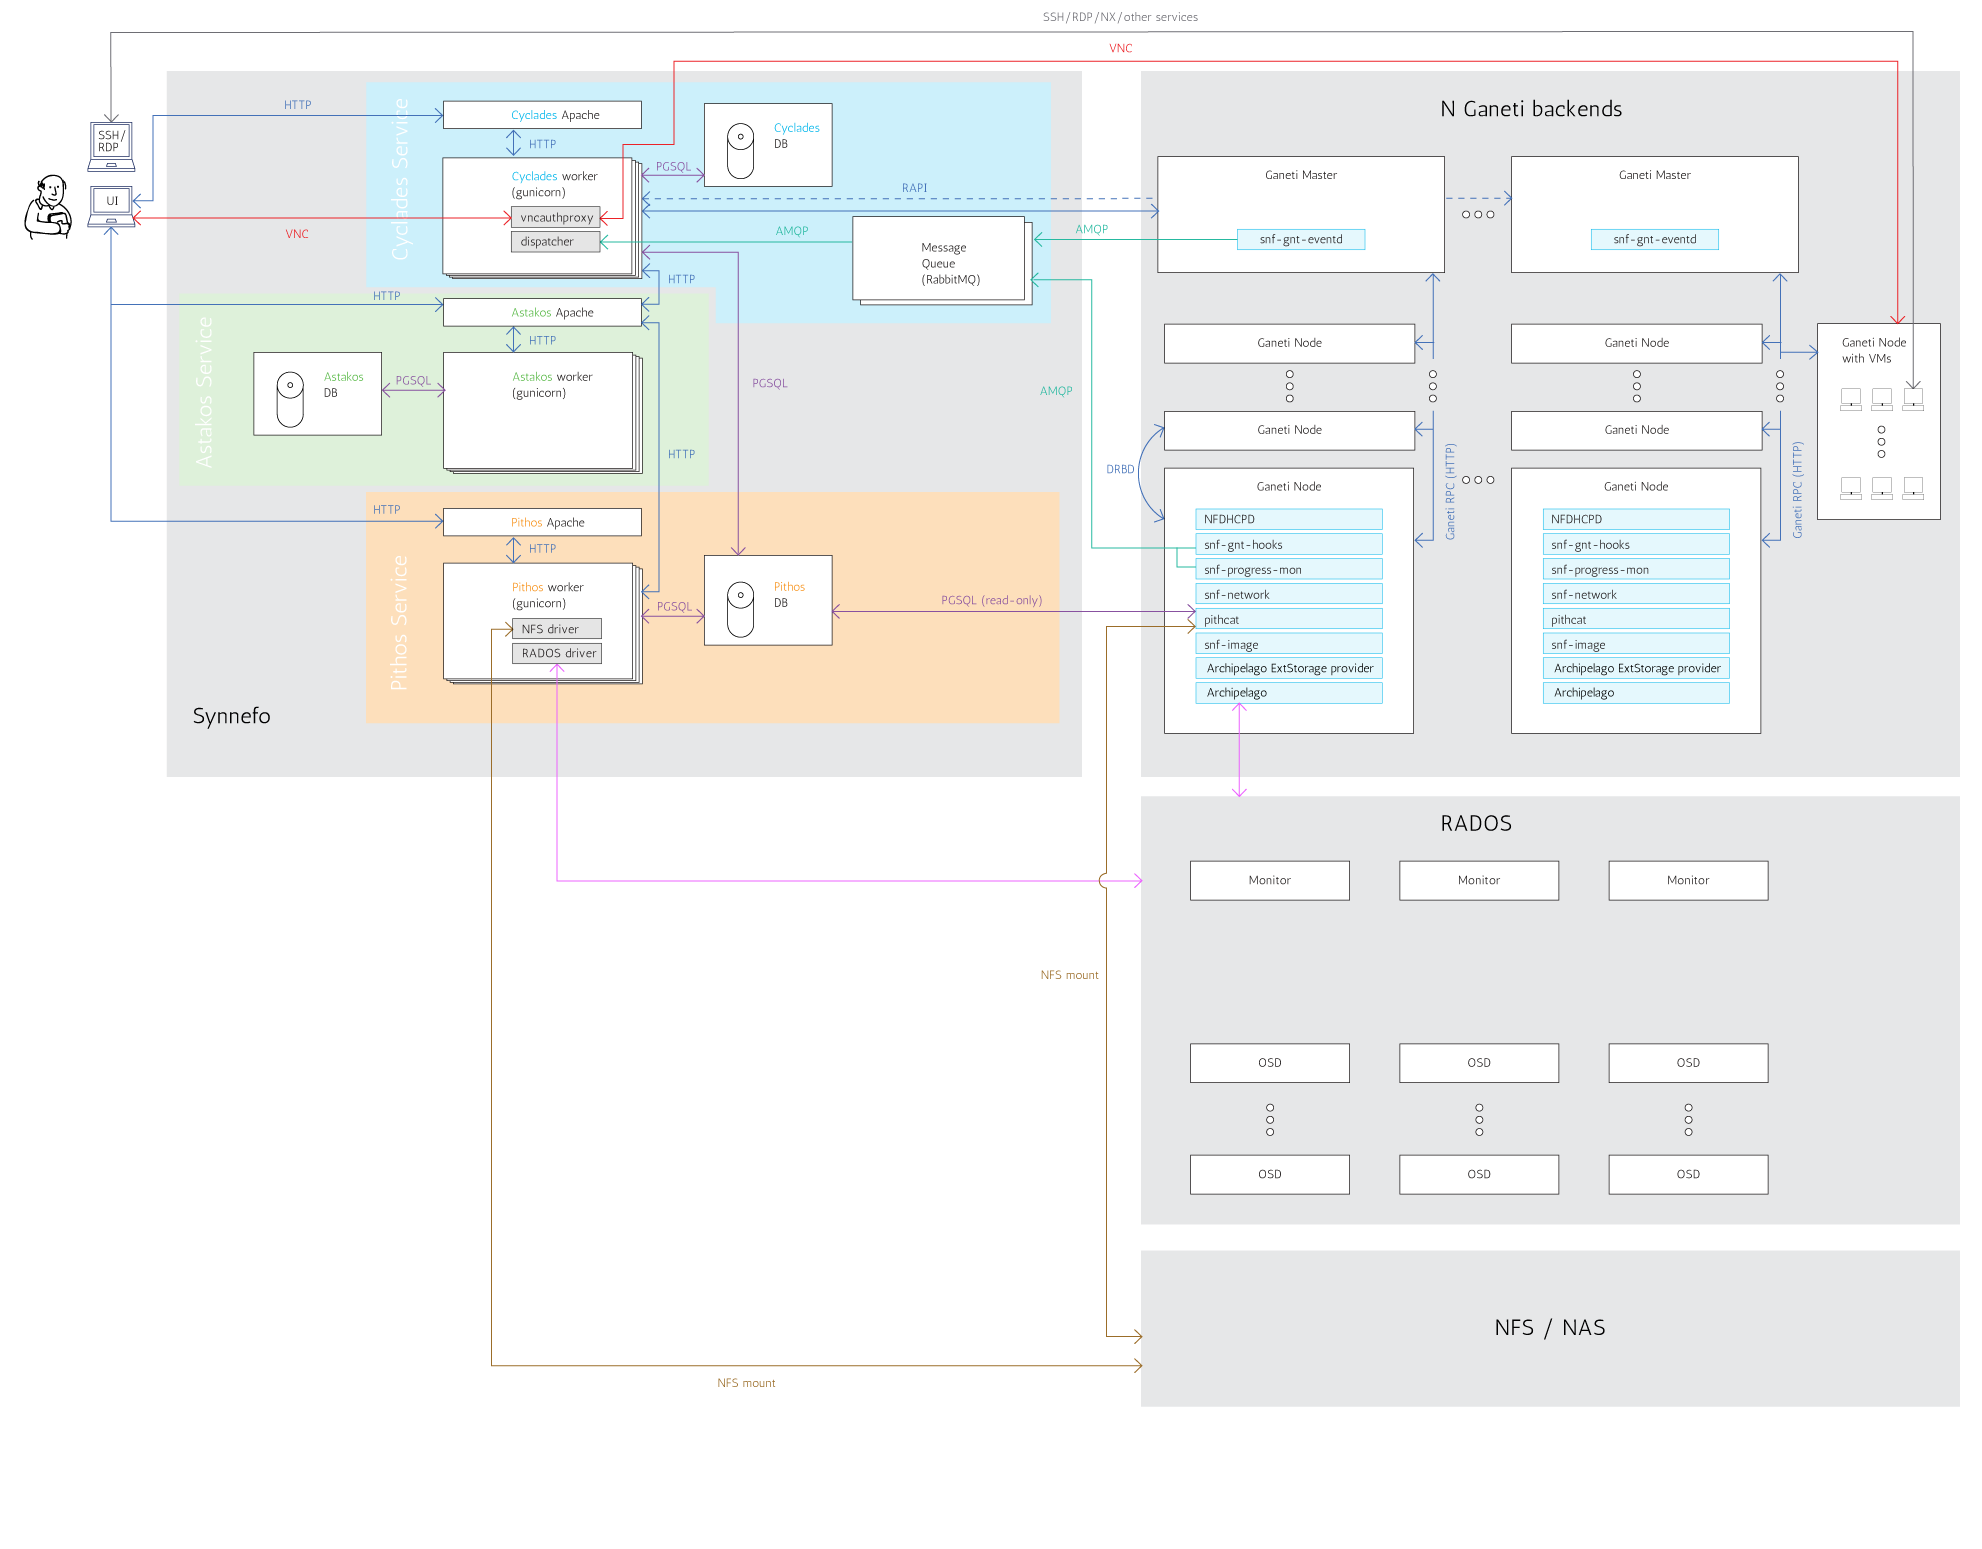Screen dimensions: 1982x1549
Task: Click the RADOS section title
Action: tap(1476, 824)
